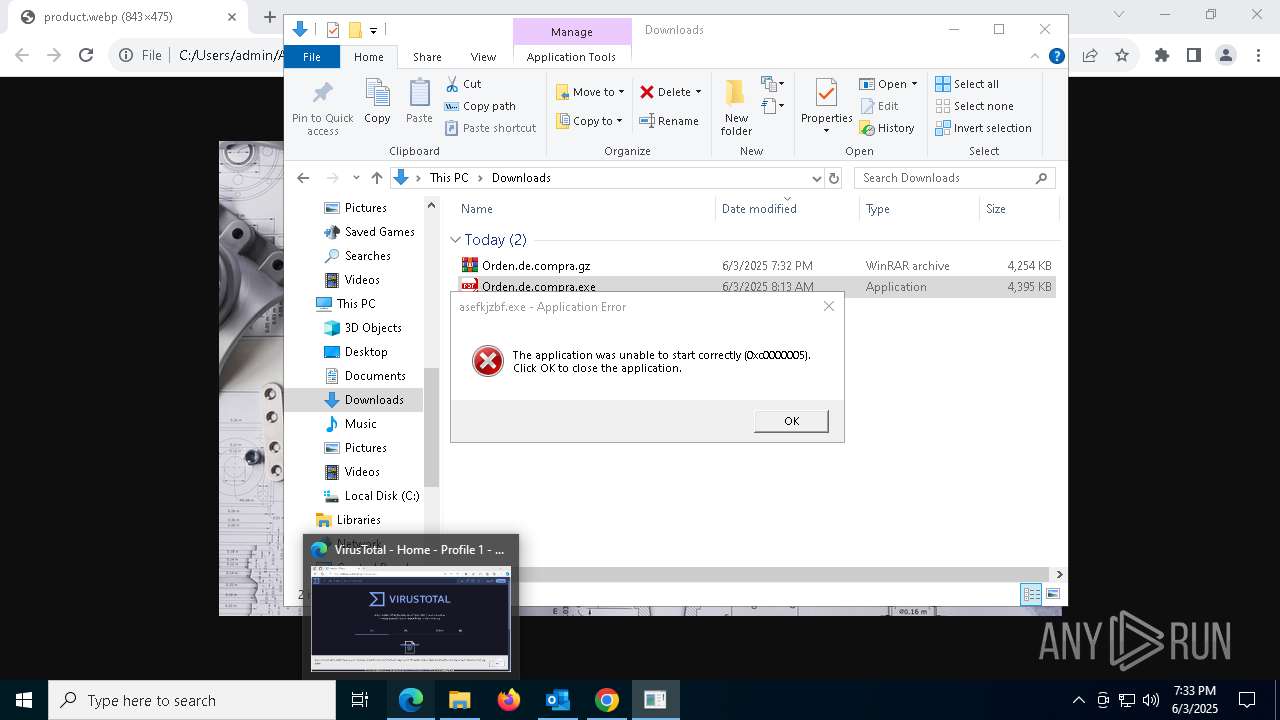Click the Manage contextual tab
The height and width of the screenshot is (720, 1280).
(x=572, y=32)
